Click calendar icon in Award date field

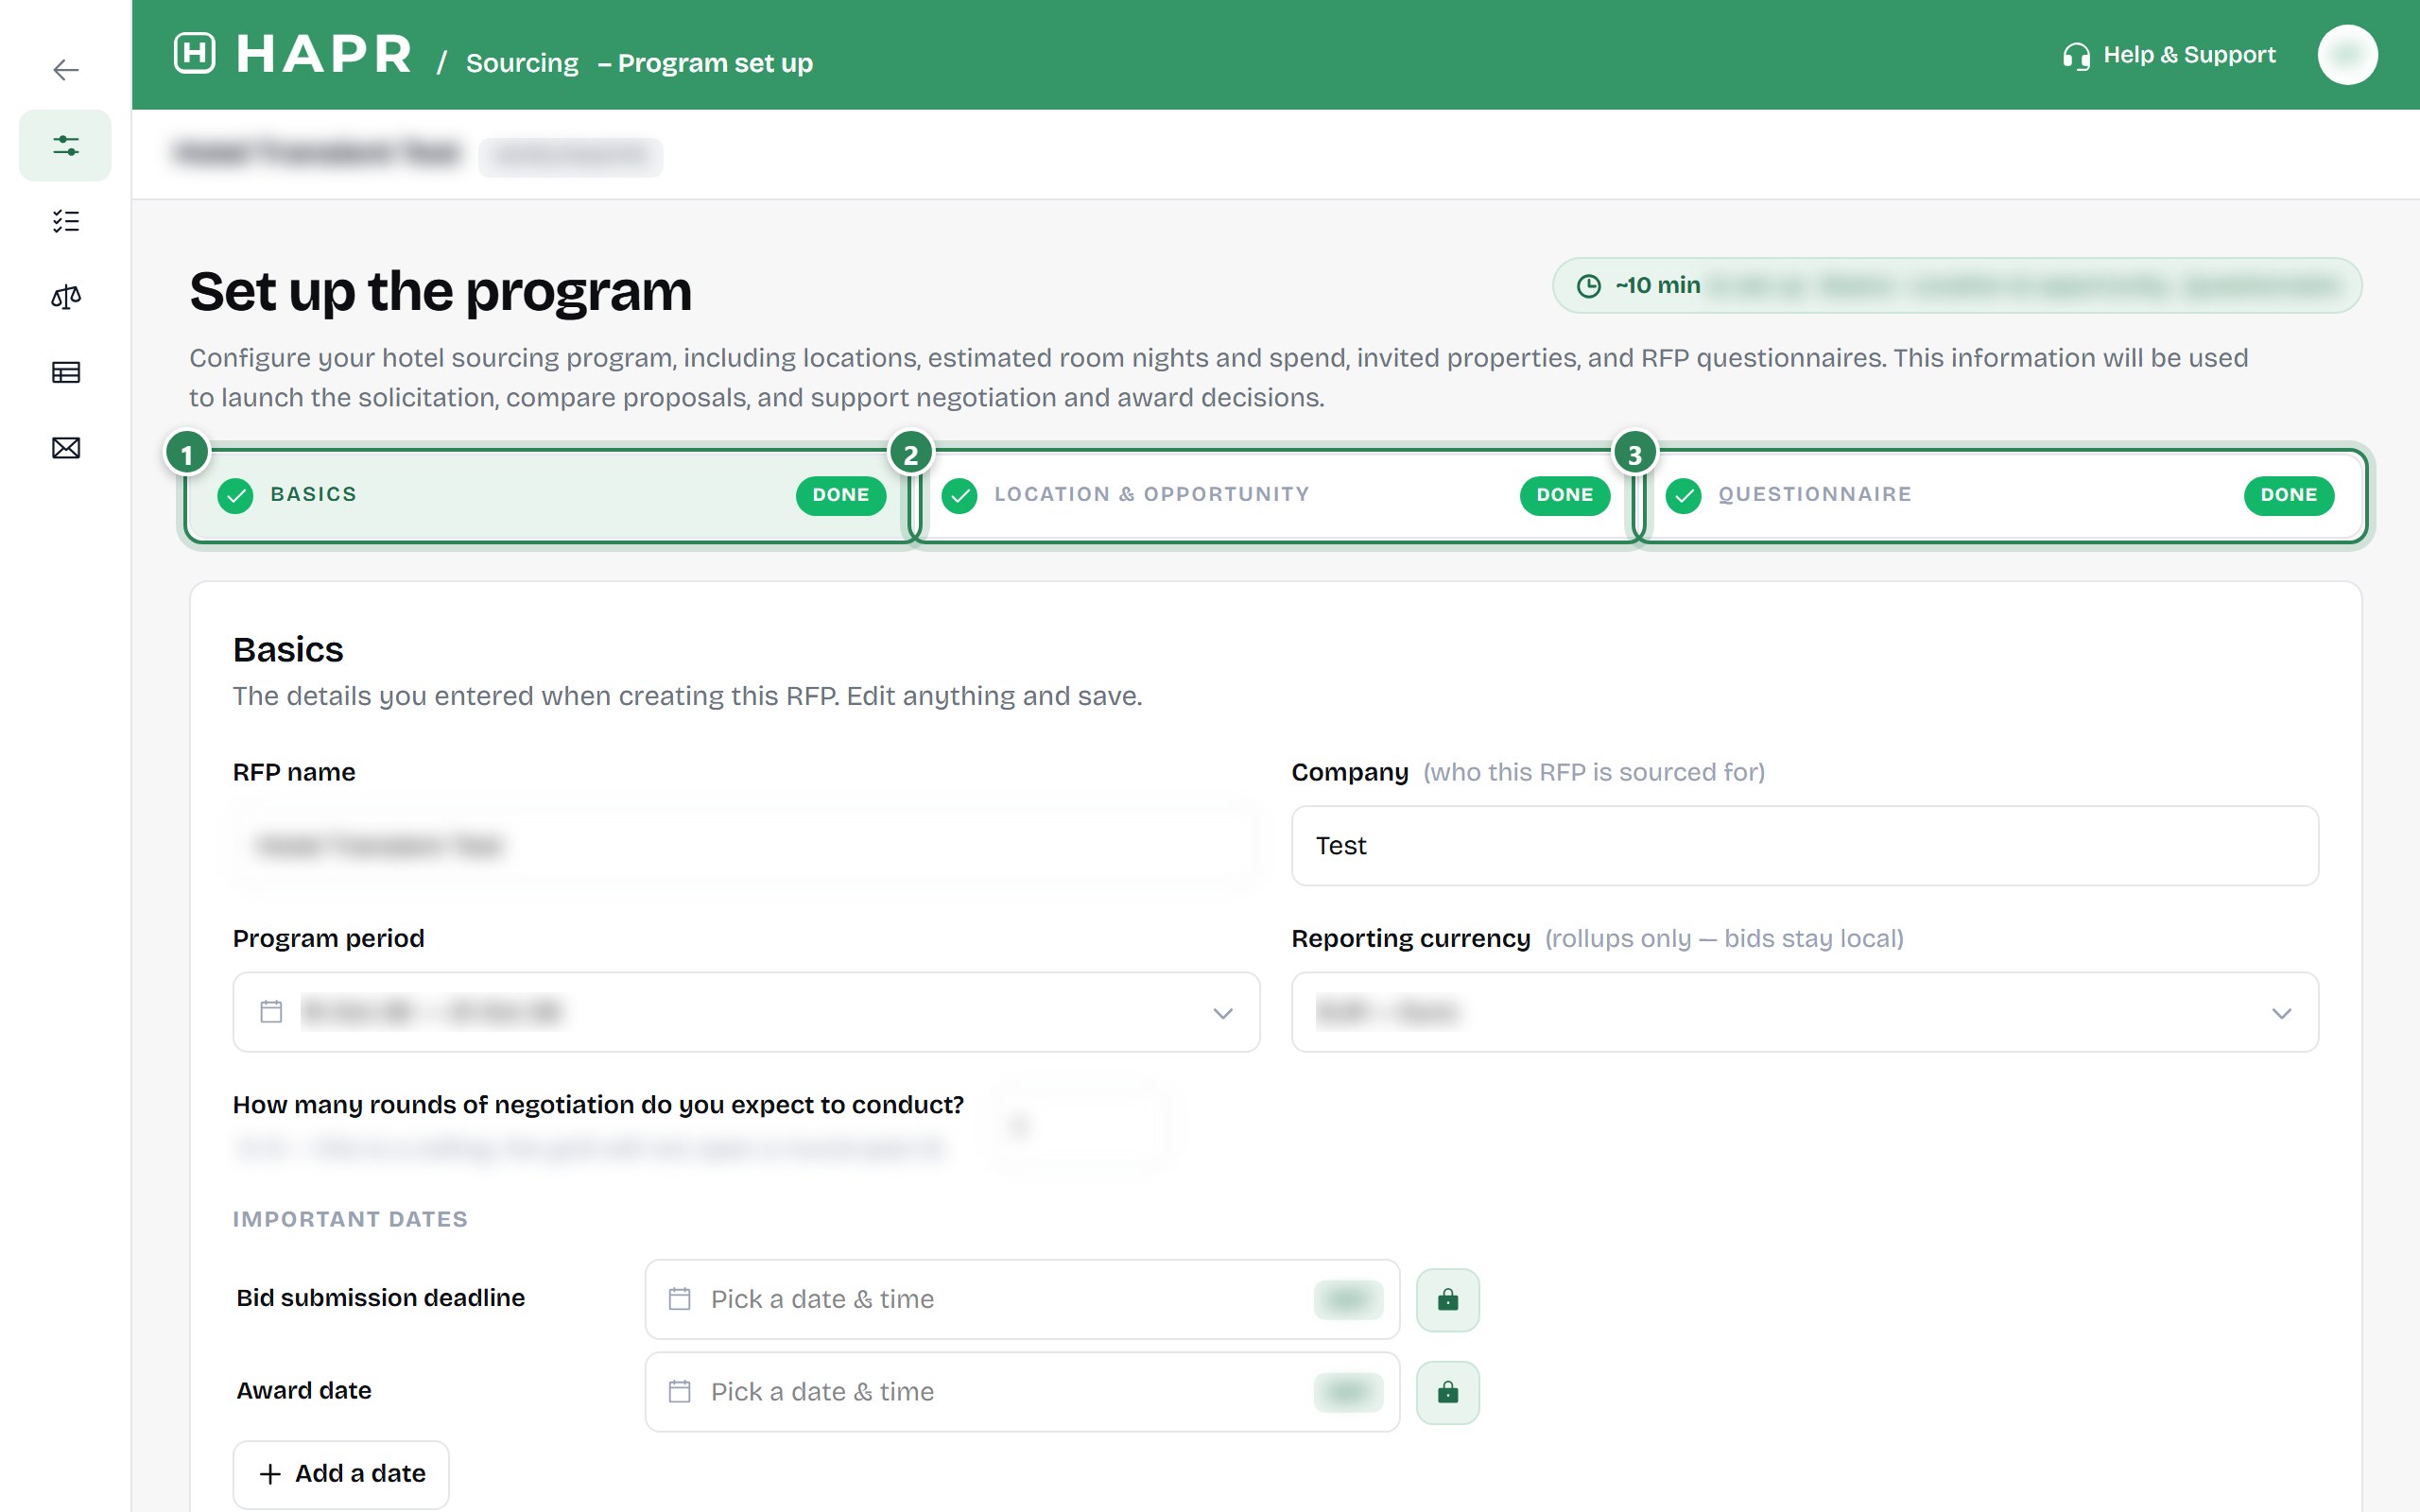tap(680, 1391)
